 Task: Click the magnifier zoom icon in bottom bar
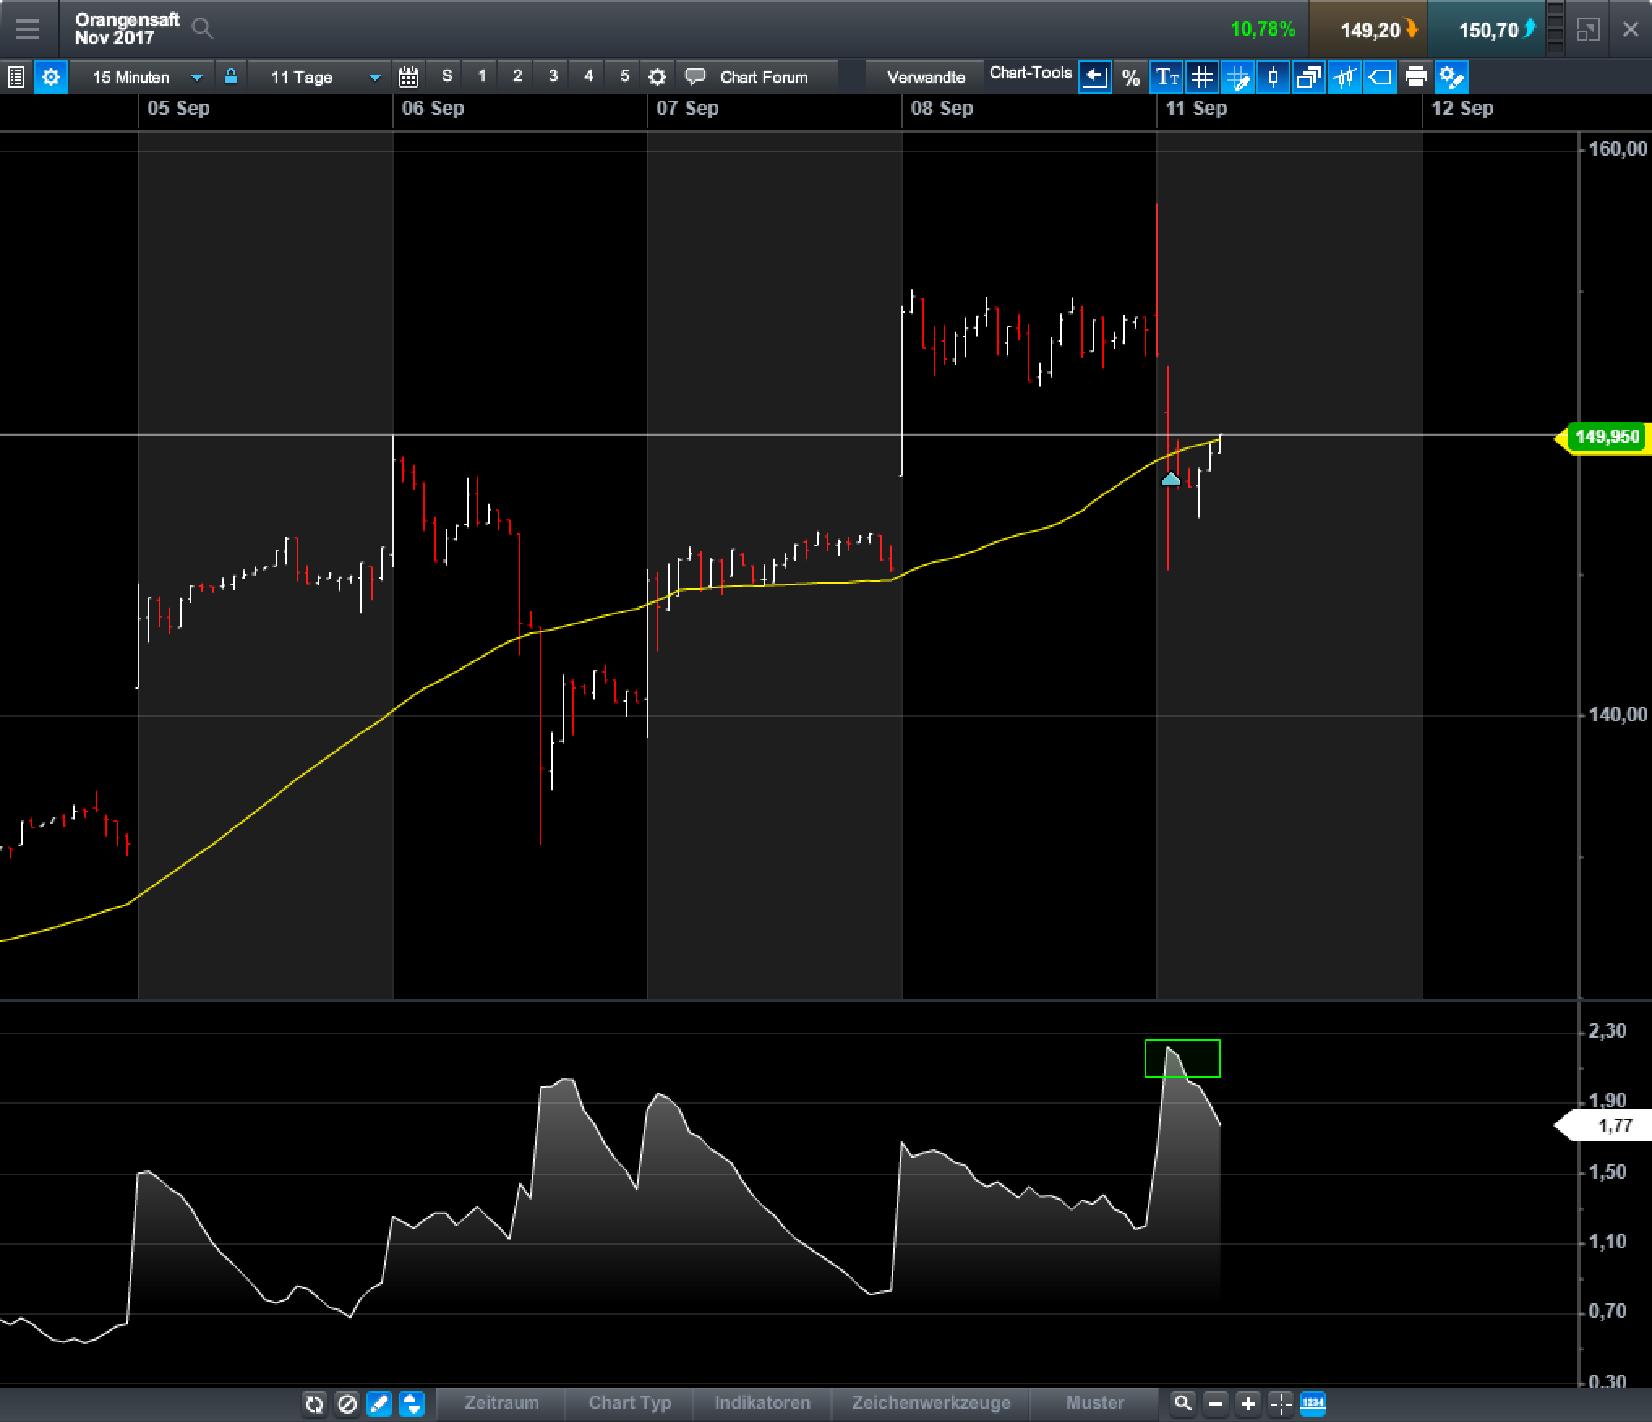tap(1184, 1403)
